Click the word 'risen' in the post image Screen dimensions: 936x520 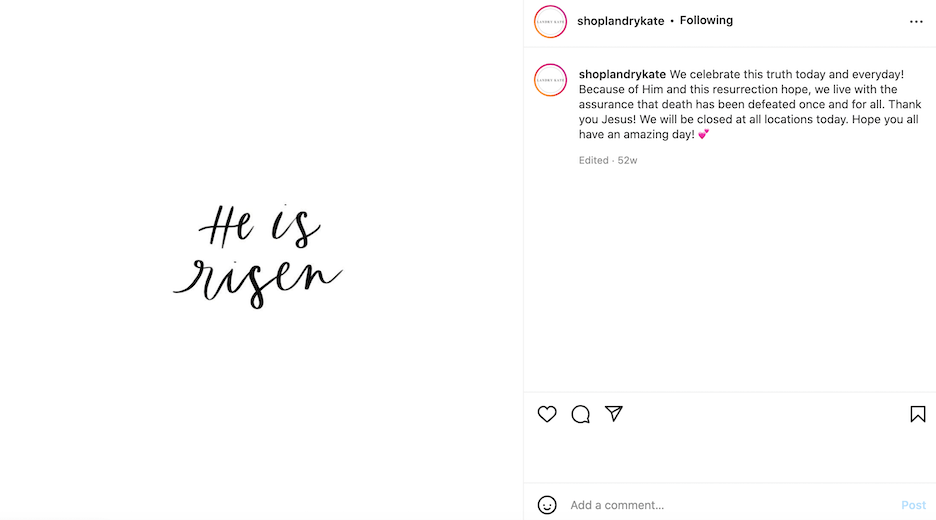pyautogui.click(x=258, y=281)
